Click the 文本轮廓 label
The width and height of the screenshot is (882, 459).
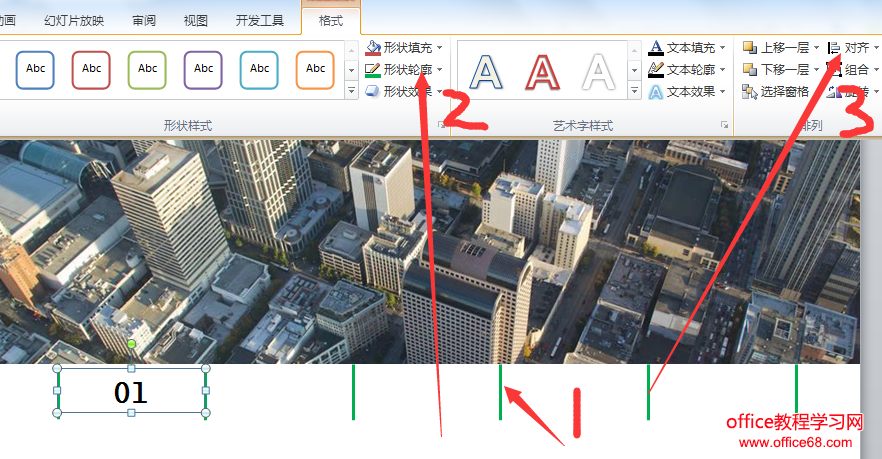coord(691,70)
